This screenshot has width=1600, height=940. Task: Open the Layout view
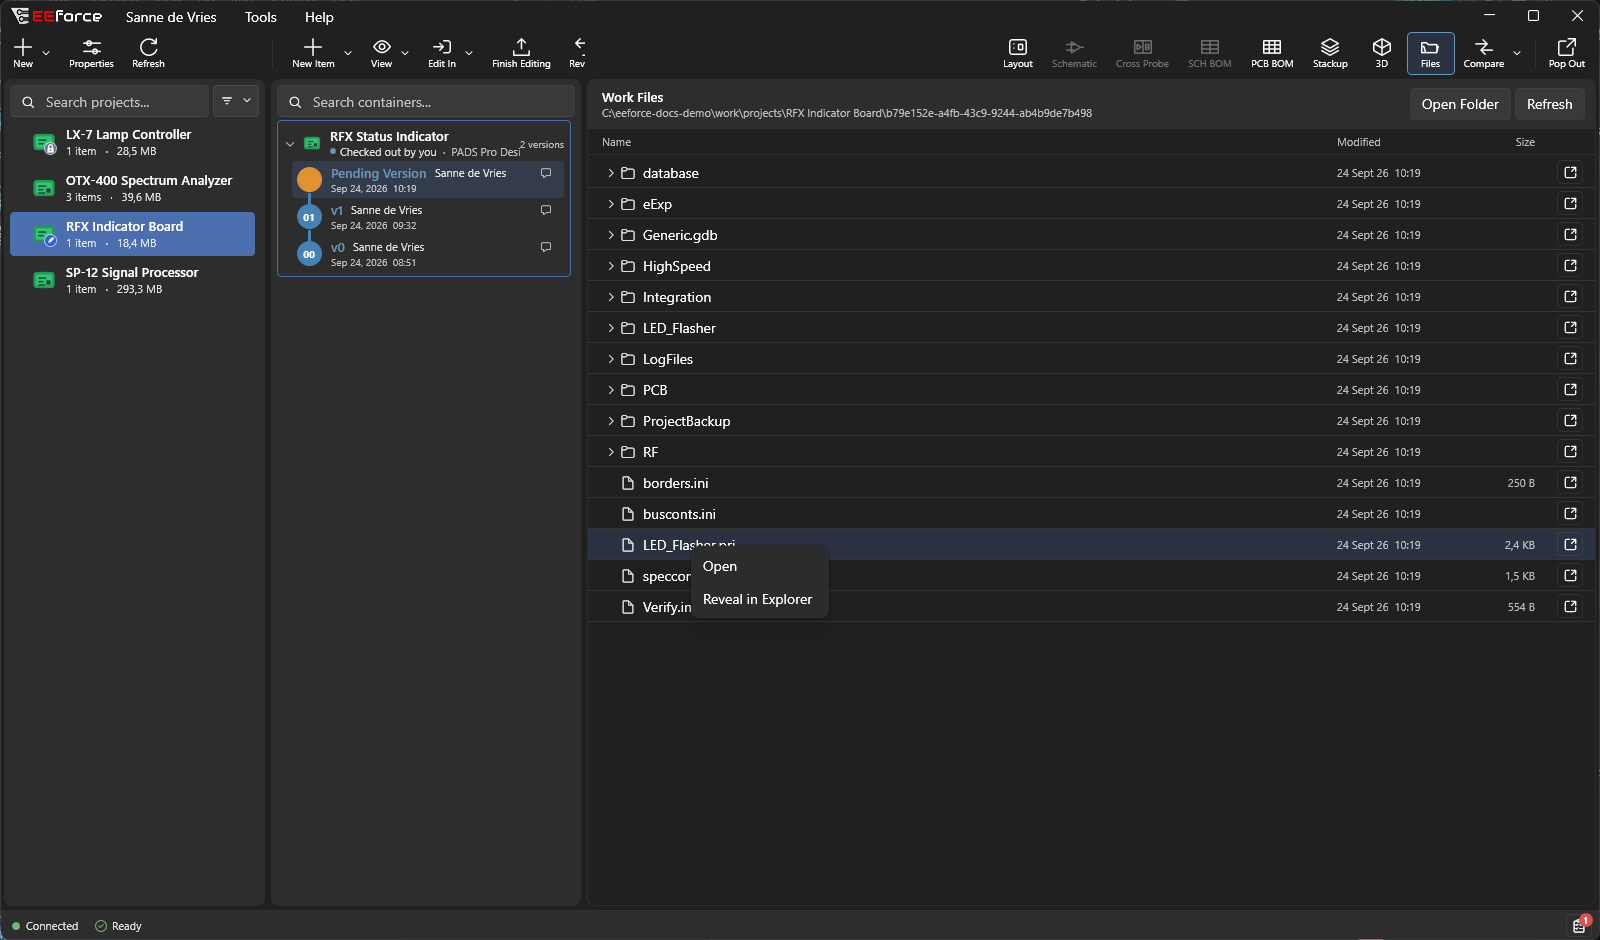tap(1018, 52)
